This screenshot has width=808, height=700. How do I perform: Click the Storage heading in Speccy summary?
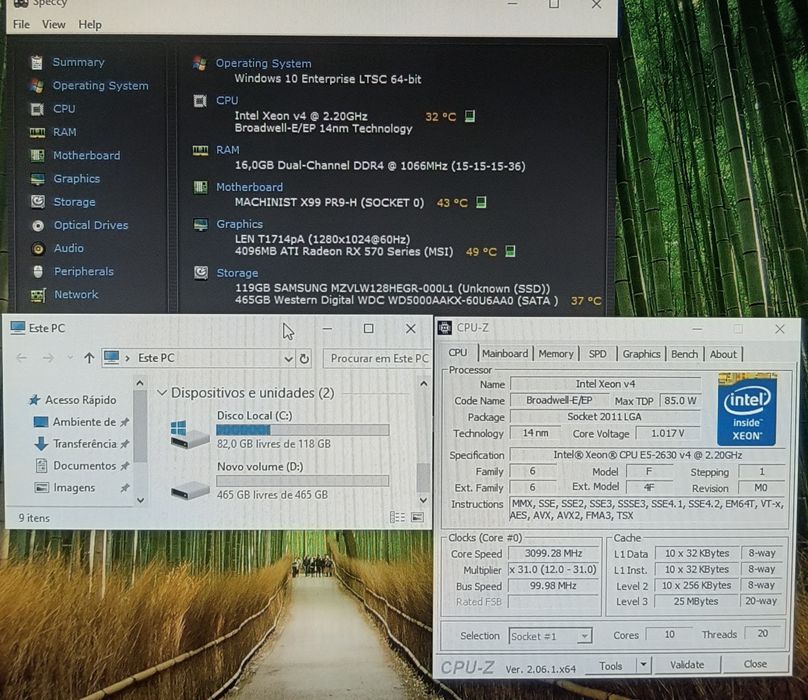click(x=237, y=273)
